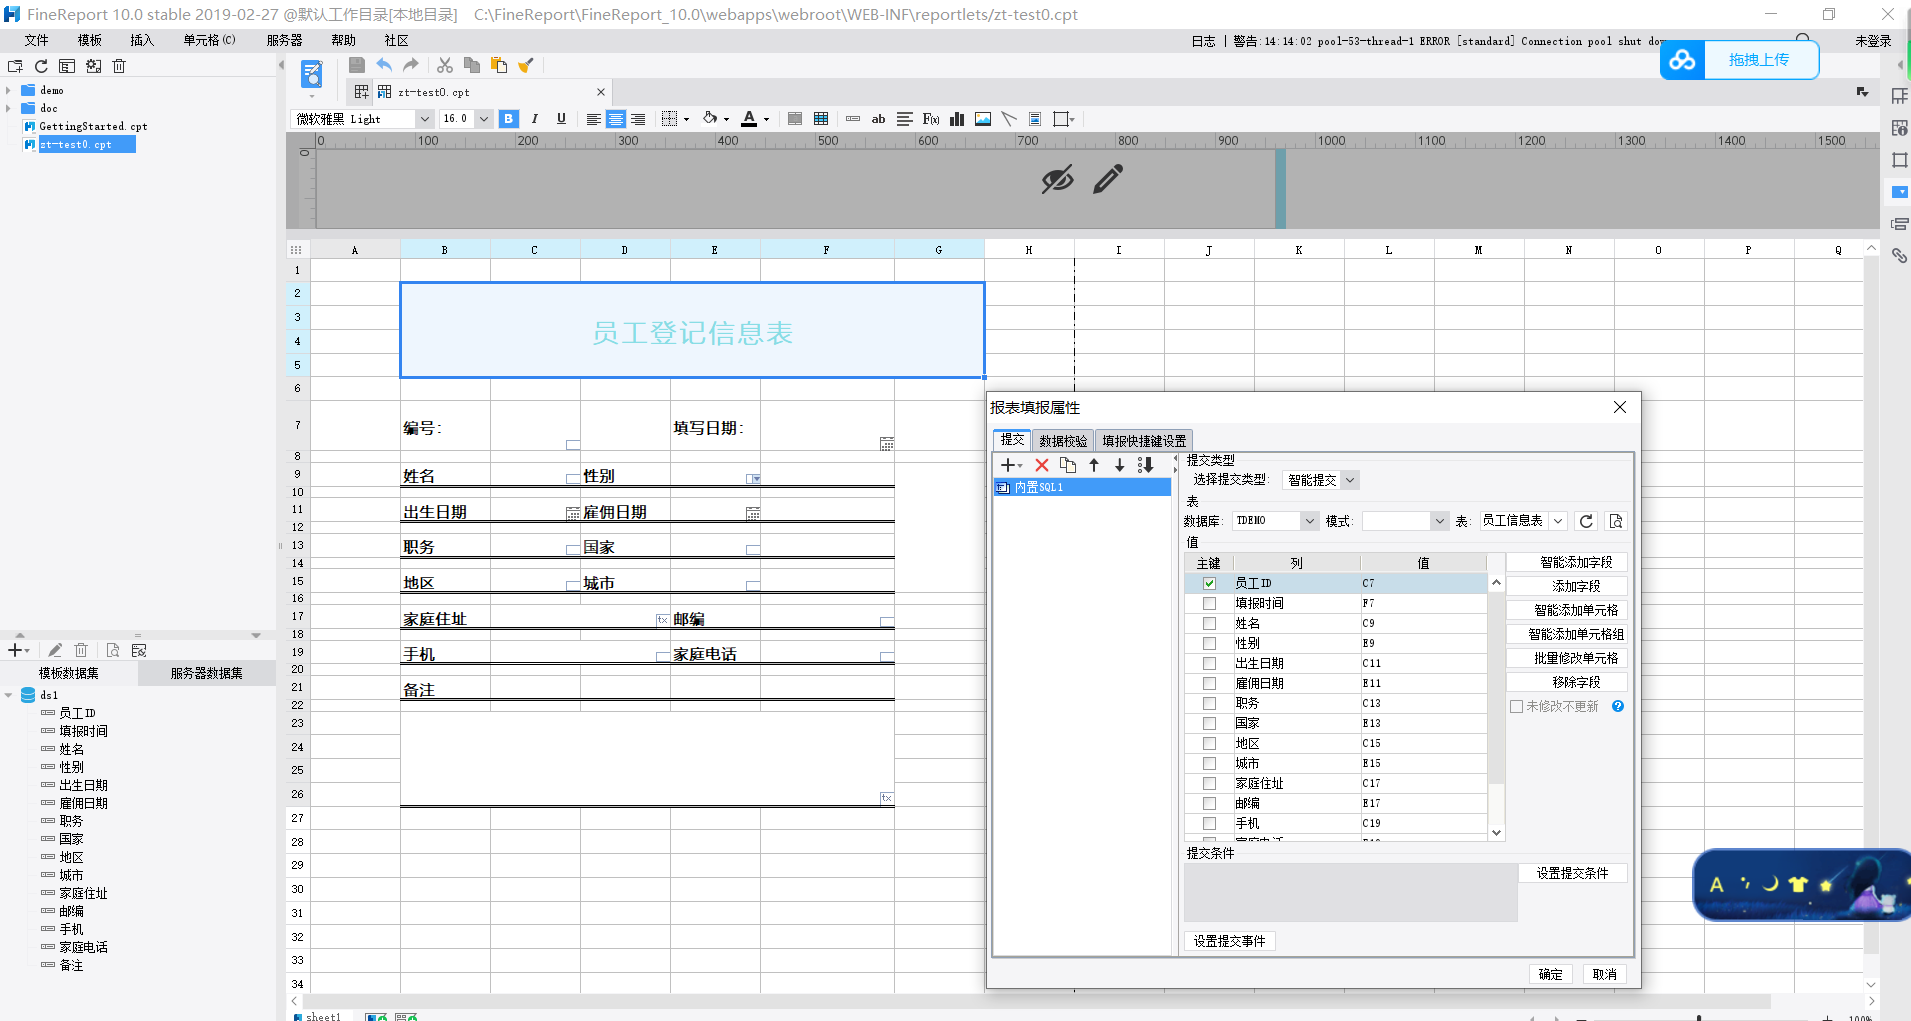Refresh the table list in the dialog
Screen dimensions: 1911x1021
[x=1586, y=521]
